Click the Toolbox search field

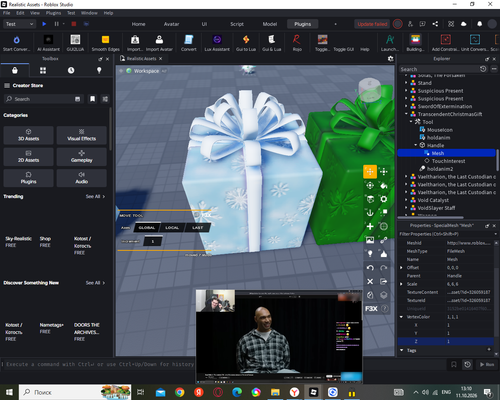(43, 99)
